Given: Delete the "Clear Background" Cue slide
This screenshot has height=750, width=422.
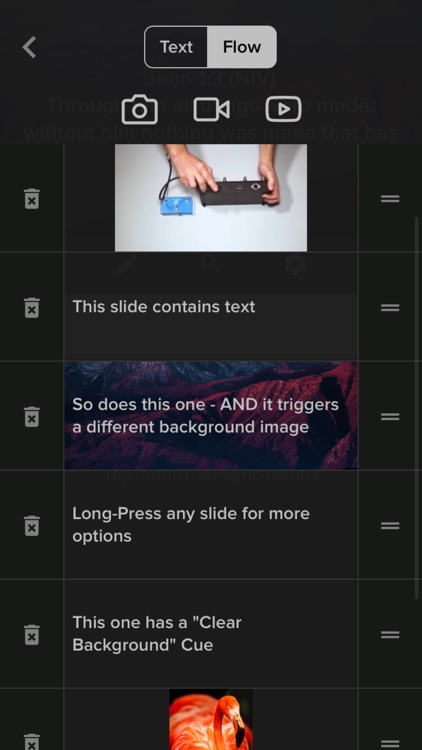Looking at the screenshot, I should pyautogui.click(x=32, y=634).
